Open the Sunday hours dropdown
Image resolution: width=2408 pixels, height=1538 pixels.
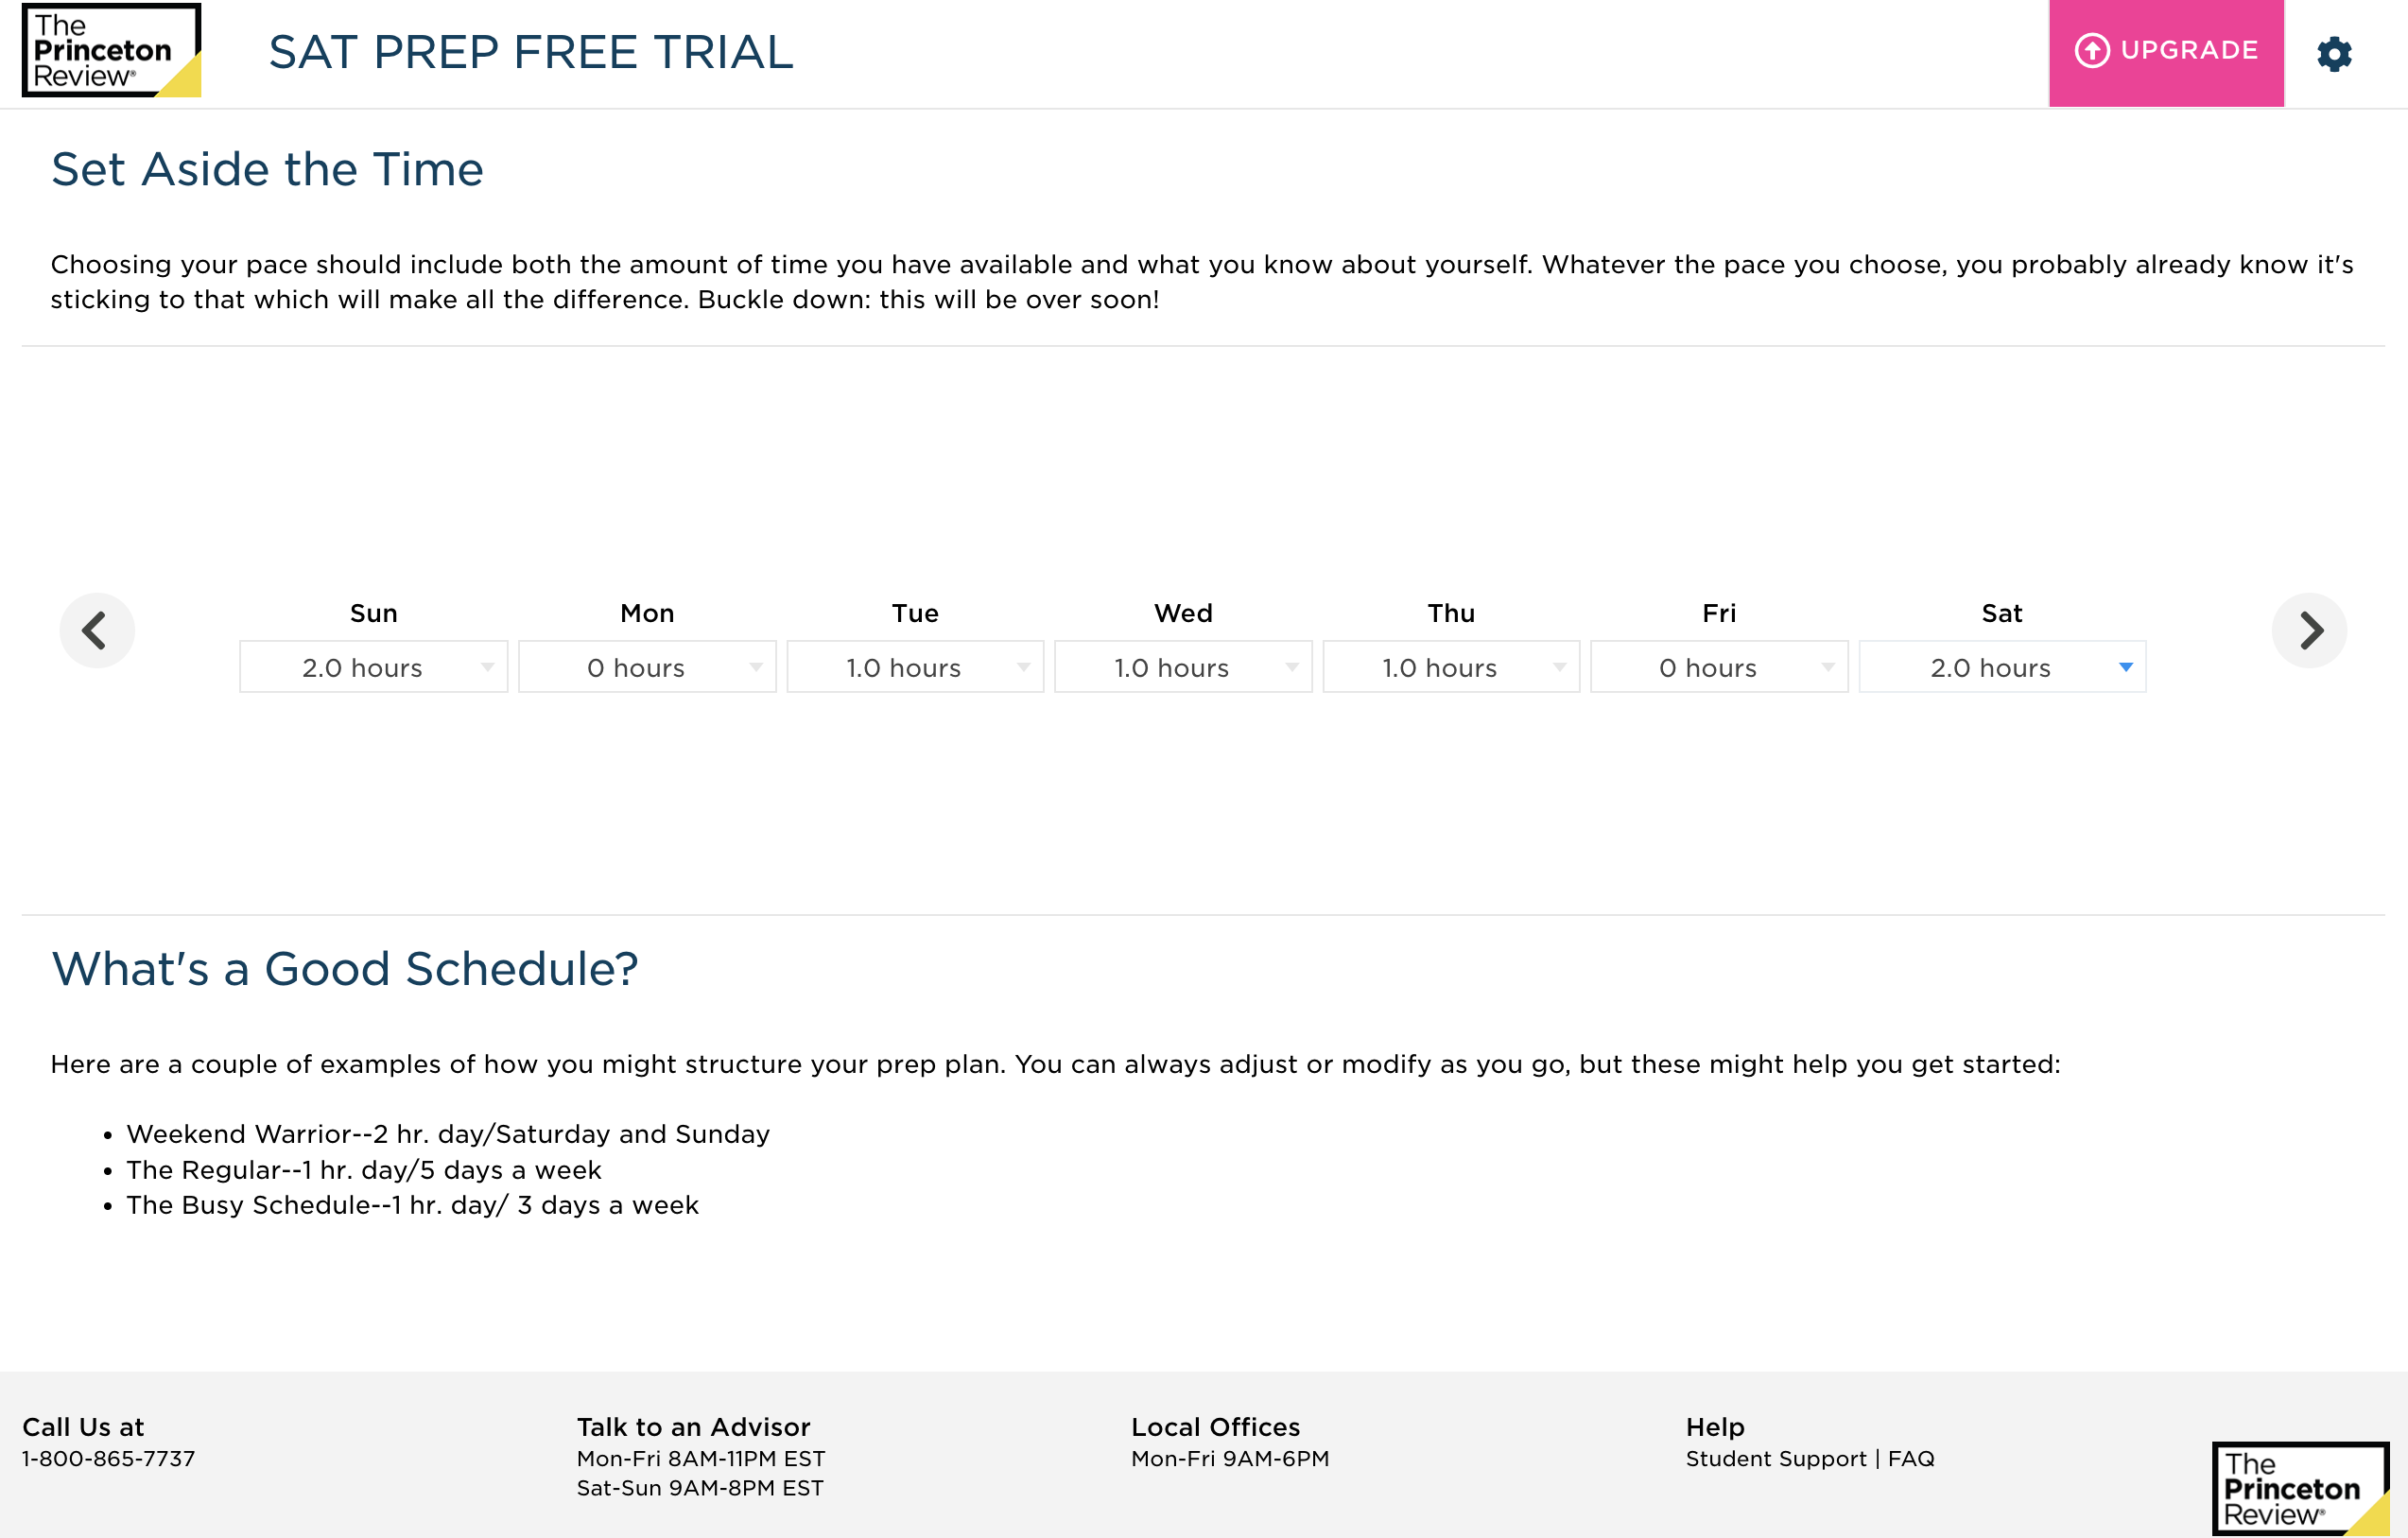373,667
